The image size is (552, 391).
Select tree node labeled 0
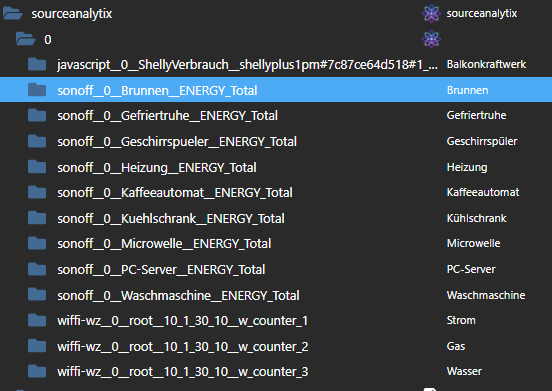tap(48, 39)
